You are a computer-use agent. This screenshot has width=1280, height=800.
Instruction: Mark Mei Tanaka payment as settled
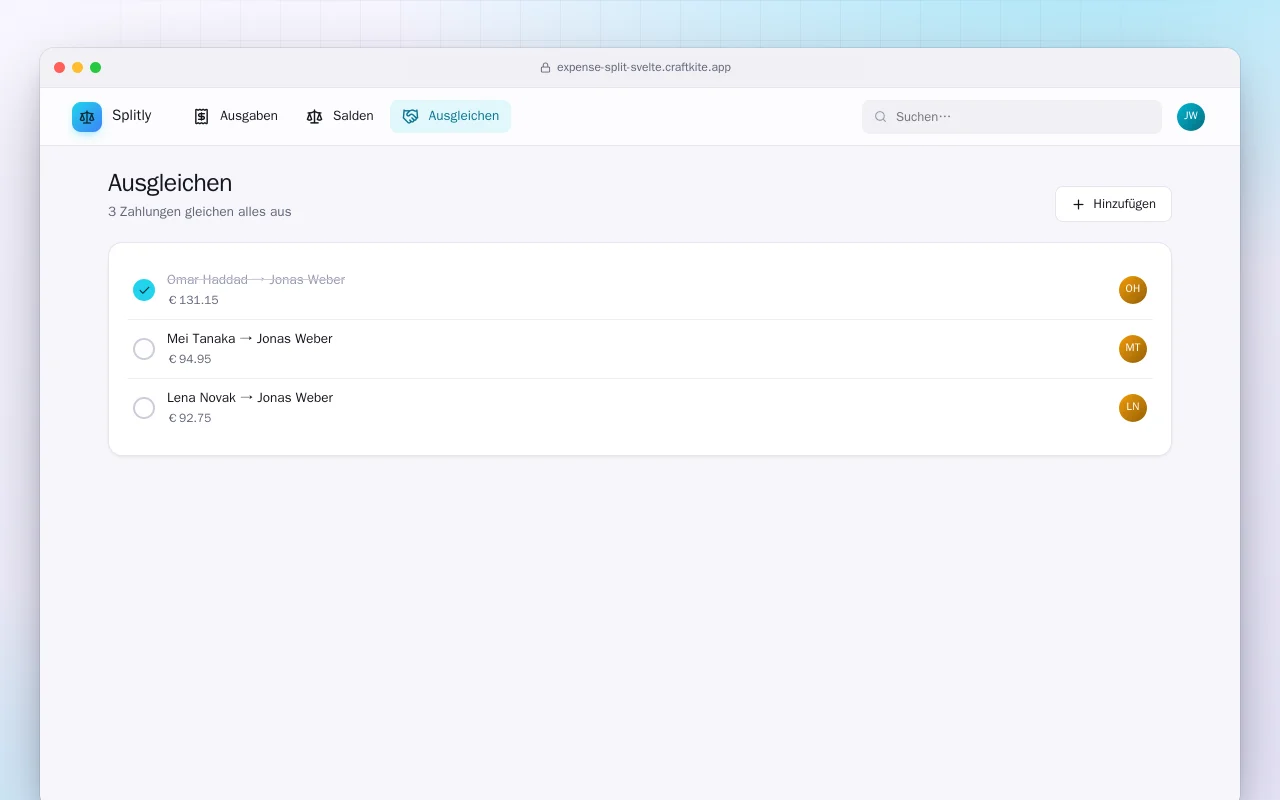point(144,349)
